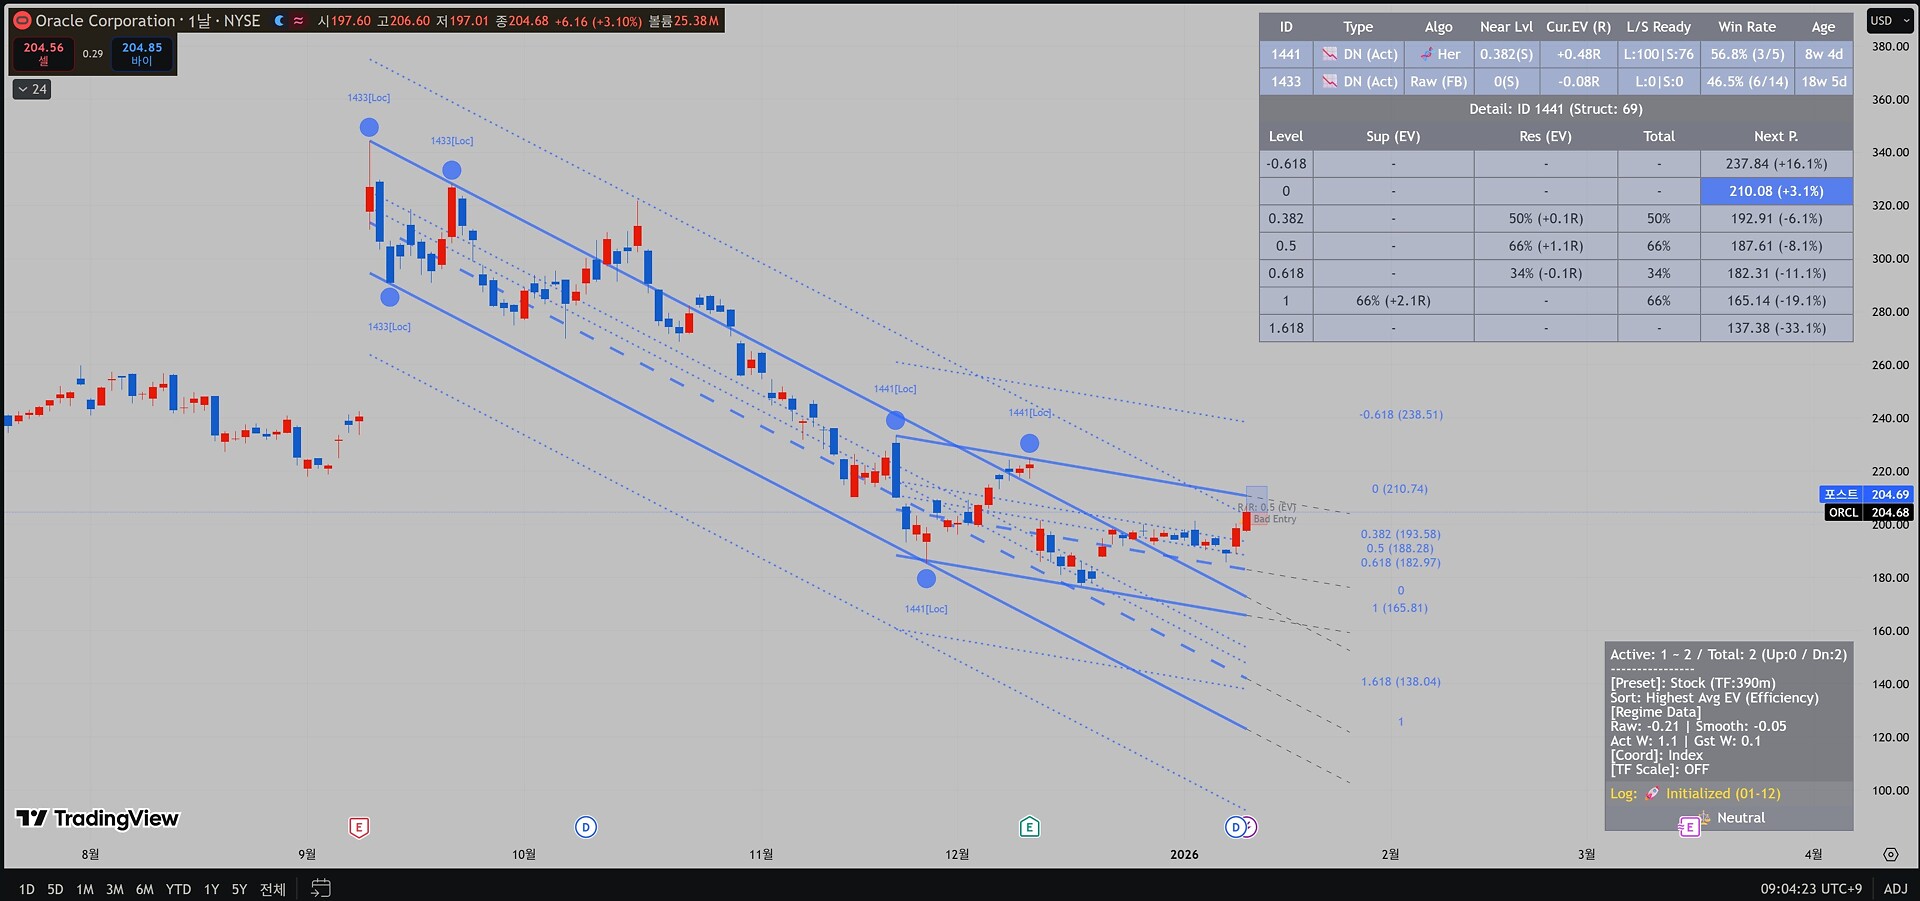Select the 5D date range
Image resolution: width=1920 pixels, height=901 pixels.
pos(55,889)
